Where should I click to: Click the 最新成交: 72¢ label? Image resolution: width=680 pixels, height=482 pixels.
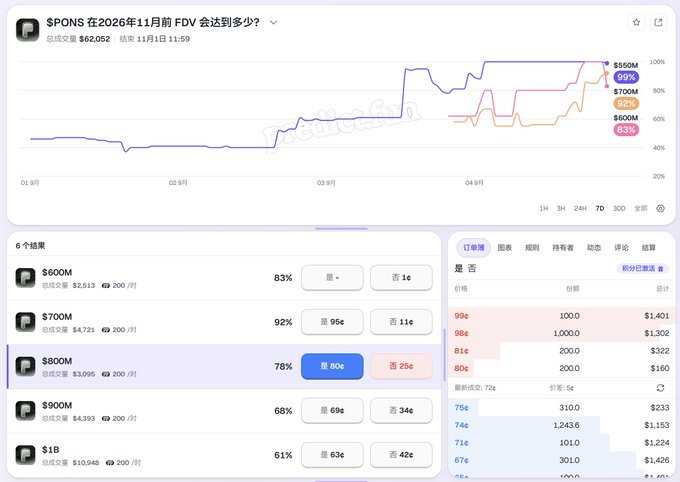point(475,387)
